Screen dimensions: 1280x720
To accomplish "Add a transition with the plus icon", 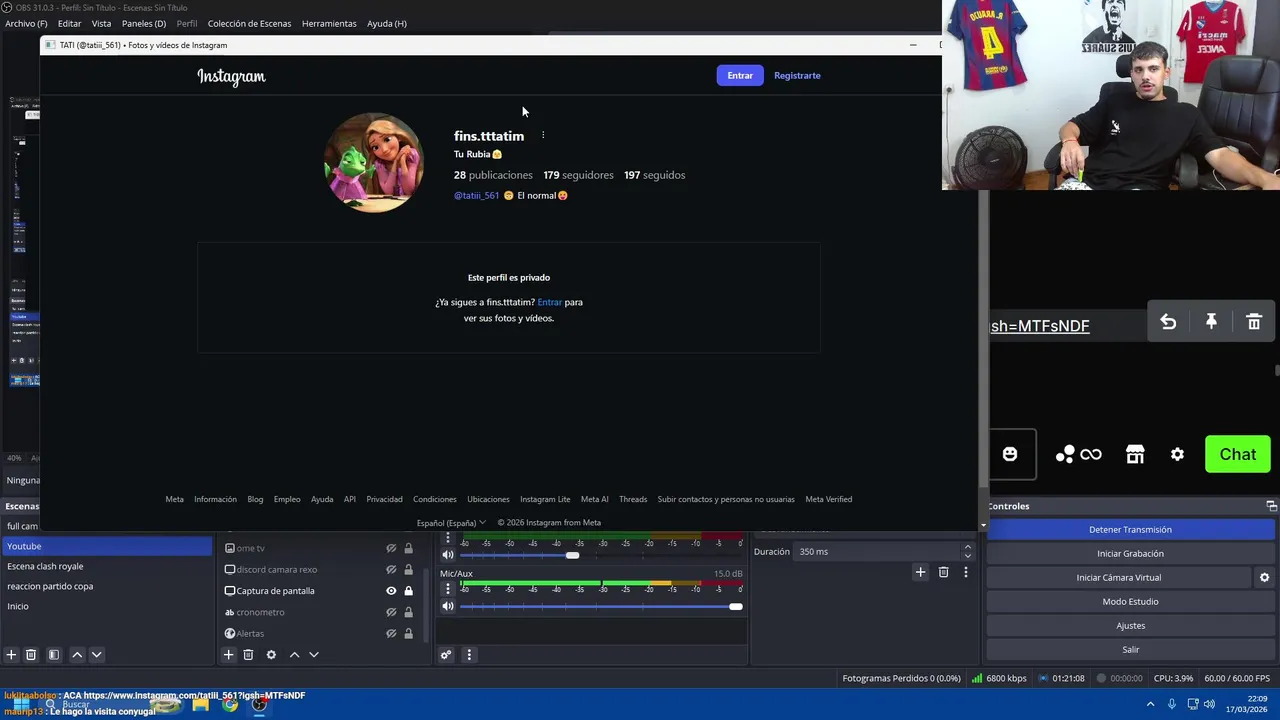I will (x=920, y=572).
